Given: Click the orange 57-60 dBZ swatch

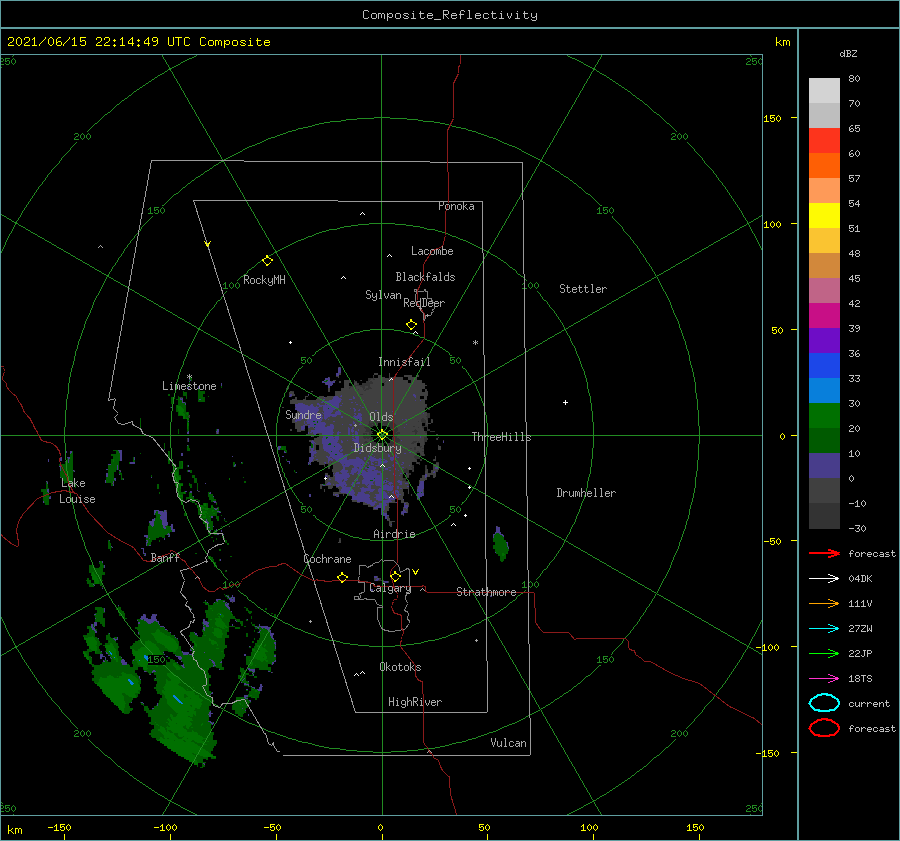Looking at the screenshot, I should tap(824, 166).
